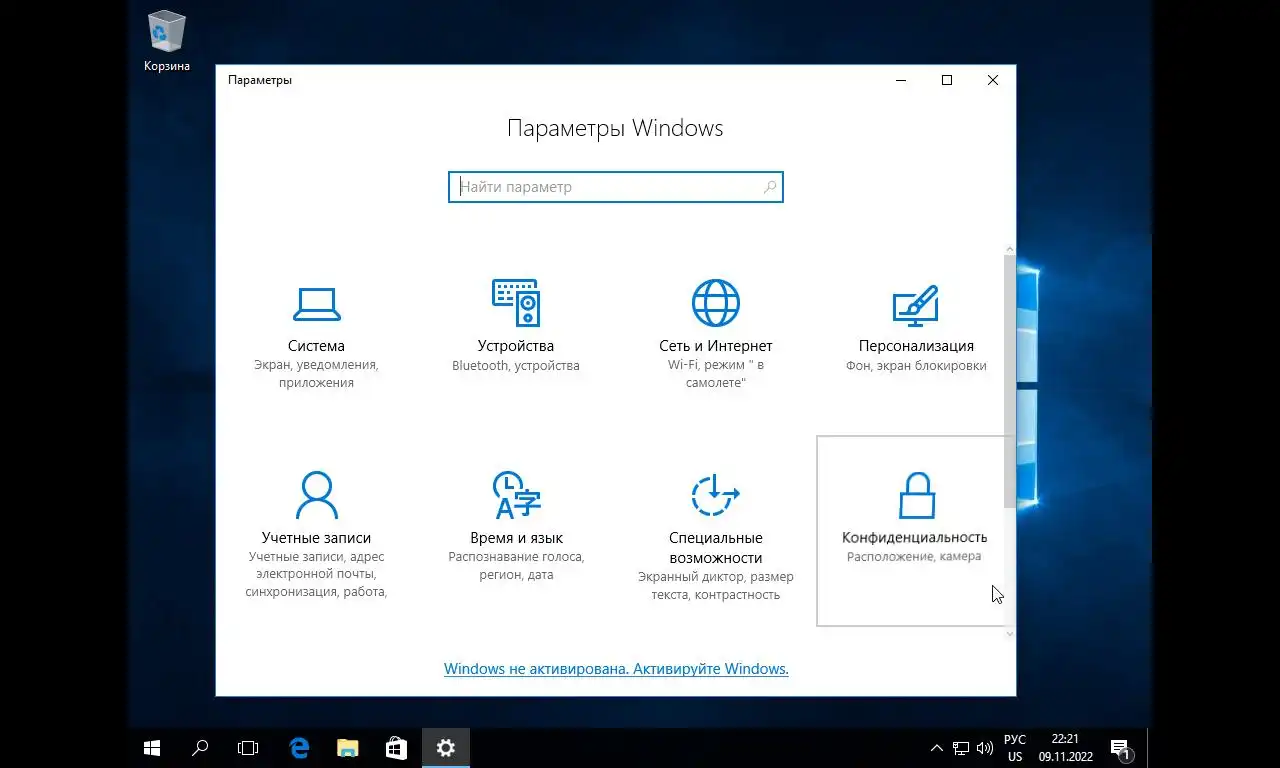Viewport: 1280px width, 768px height.
Task: Open Task View on the taskbar
Action: click(248, 747)
